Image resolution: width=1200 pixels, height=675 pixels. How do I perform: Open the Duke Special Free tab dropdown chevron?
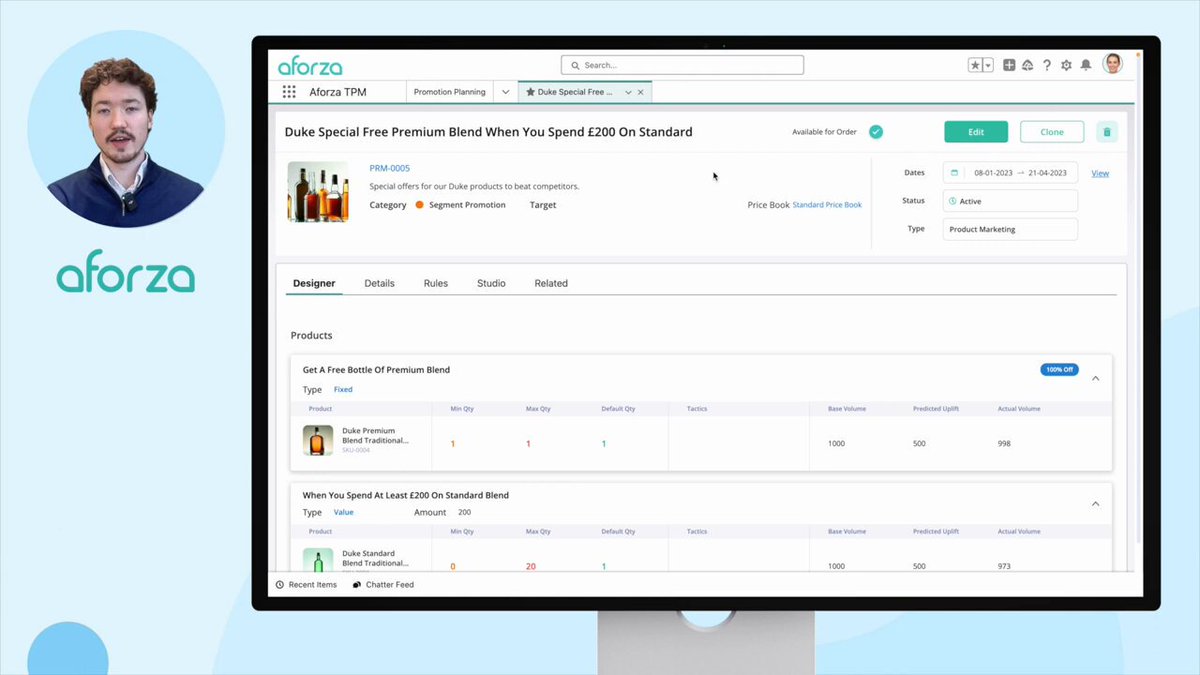pos(628,92)
